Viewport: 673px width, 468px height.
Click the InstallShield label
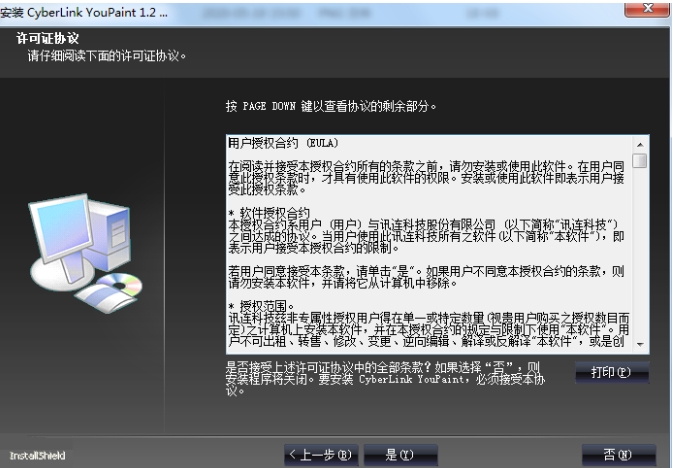[x=37, y=456]
